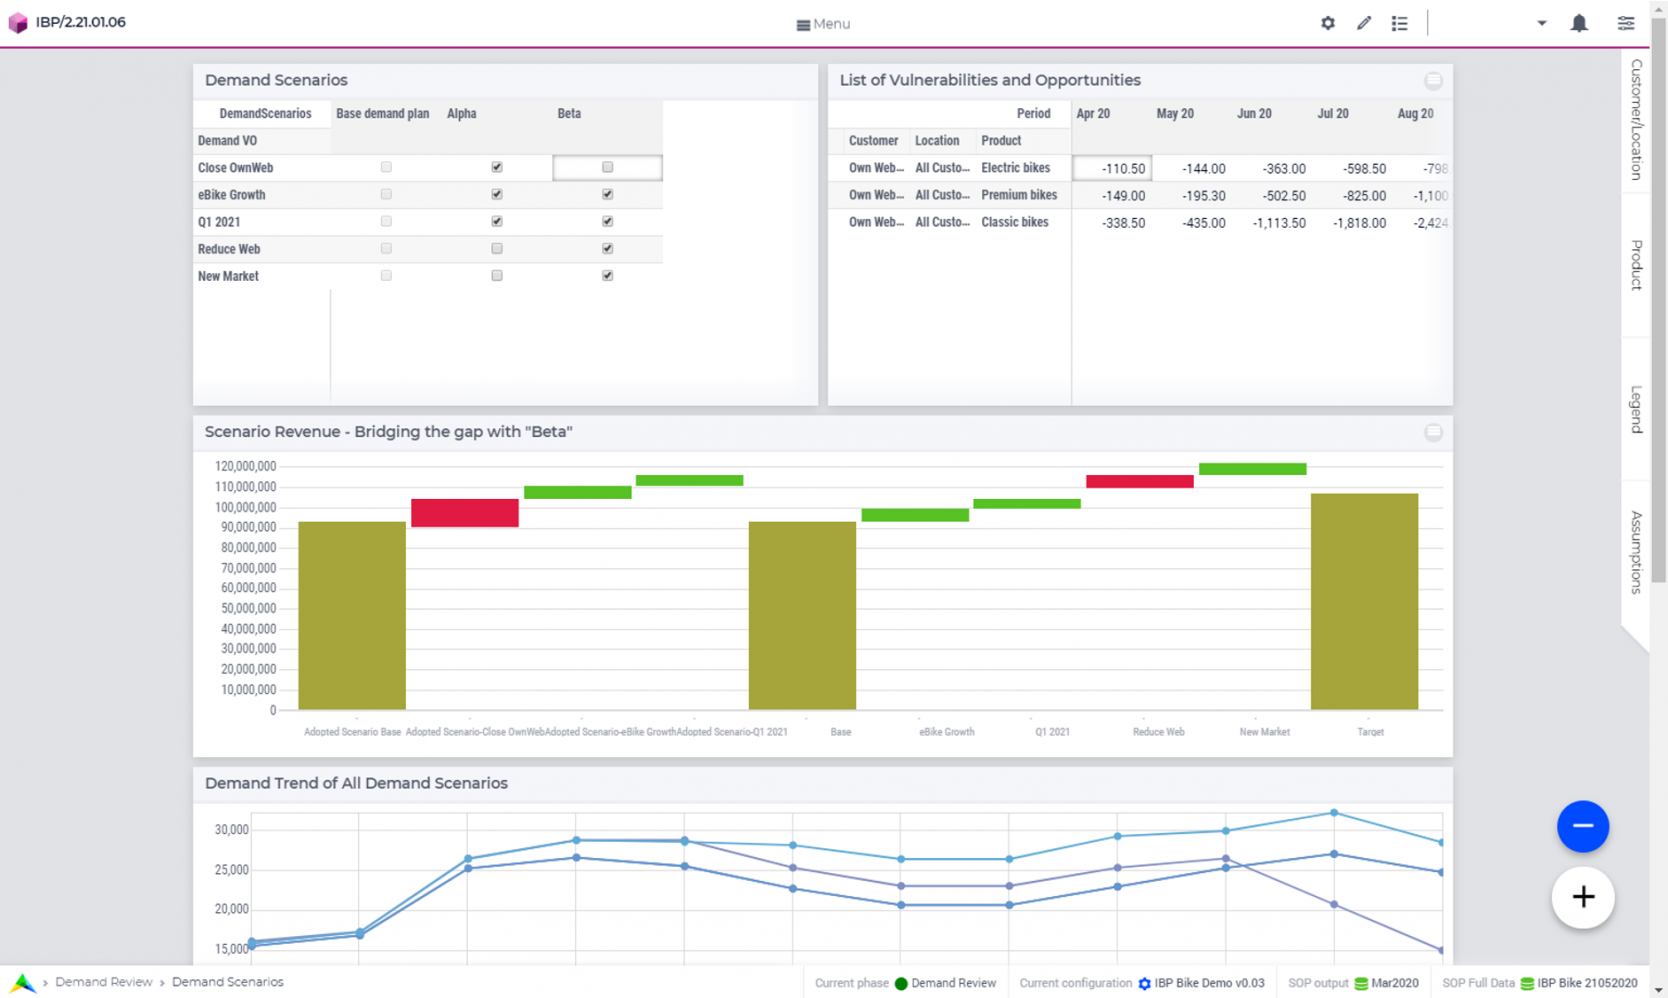Open the settings gear in the toolbar

[1327, 22]
